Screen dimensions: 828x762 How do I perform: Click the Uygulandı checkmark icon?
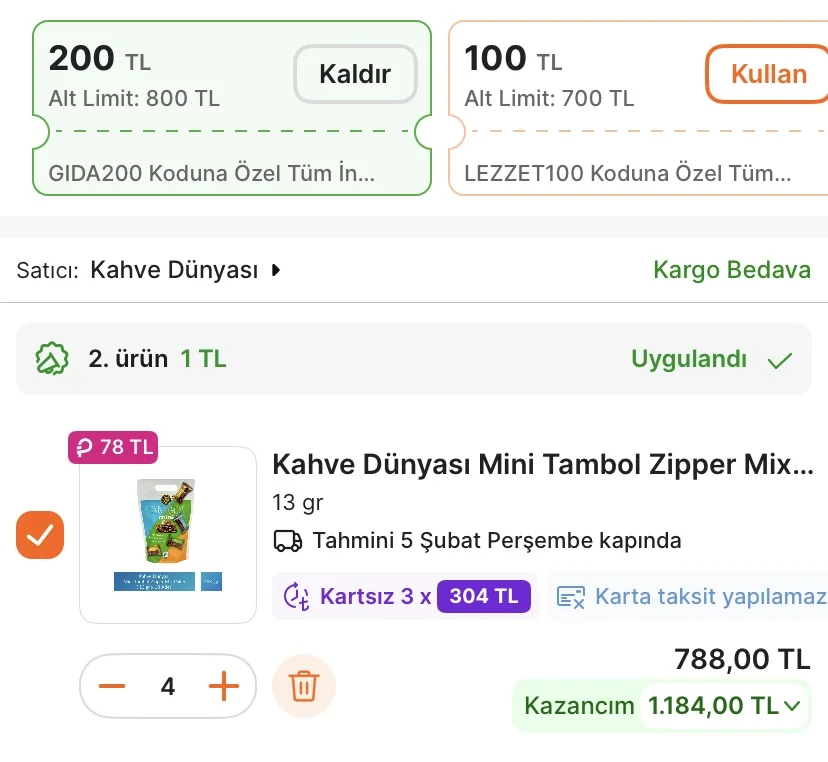tap(779, 360)
